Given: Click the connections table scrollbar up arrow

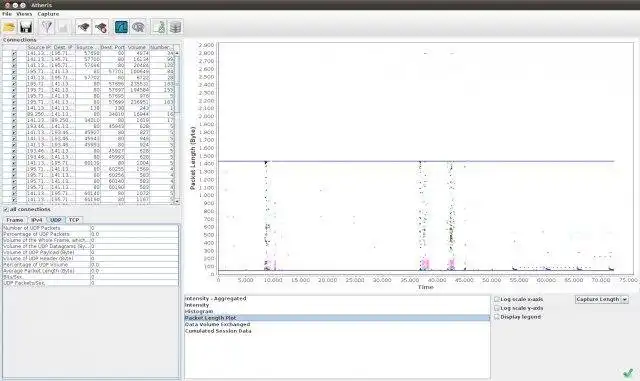Looking at the screenshot, I should tap(177, 53).
